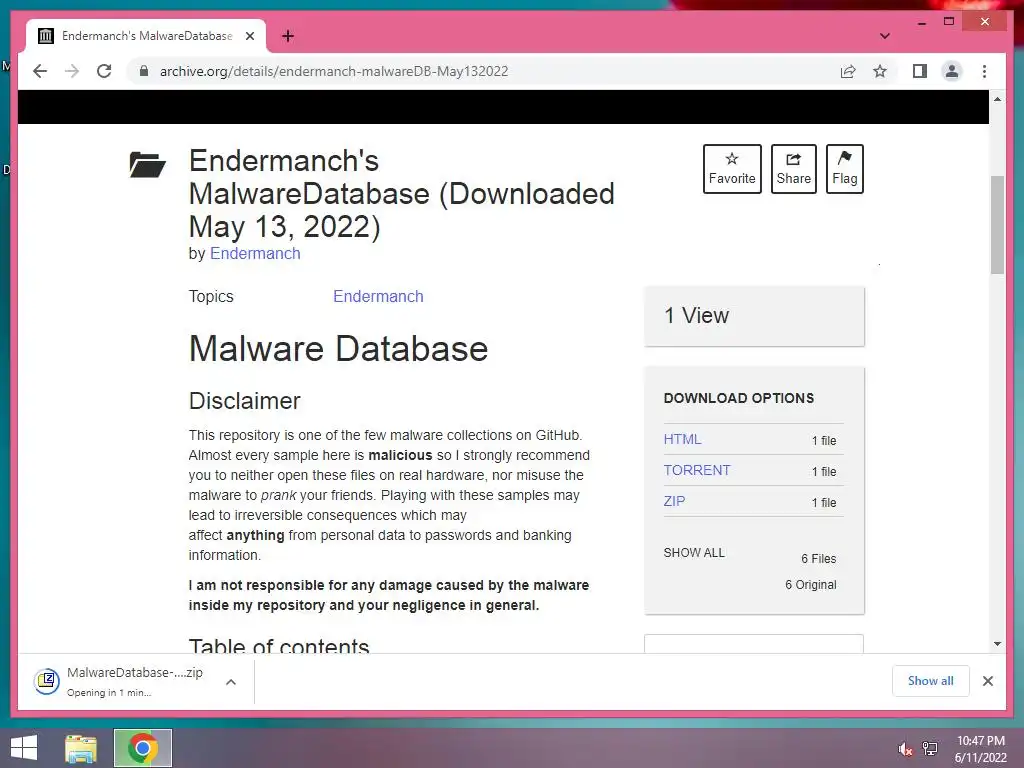Click SHOW ALL download files
The width and height of the screenshot is (1024, 768).
point(694,552)
